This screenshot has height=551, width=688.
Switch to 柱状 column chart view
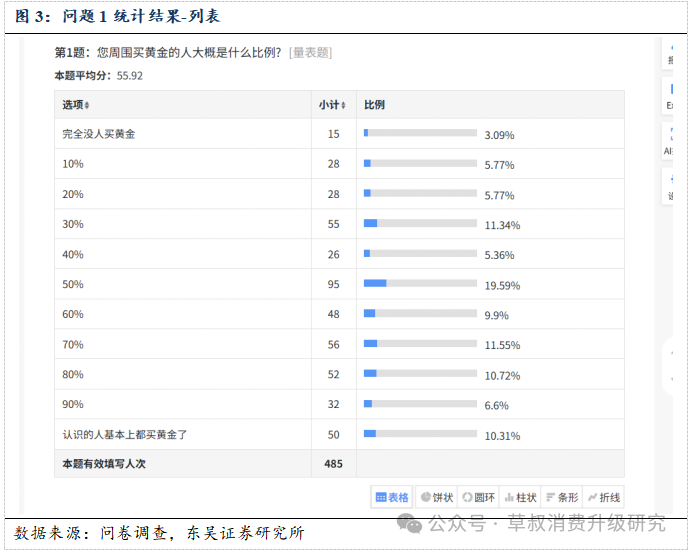click(520, 497)
